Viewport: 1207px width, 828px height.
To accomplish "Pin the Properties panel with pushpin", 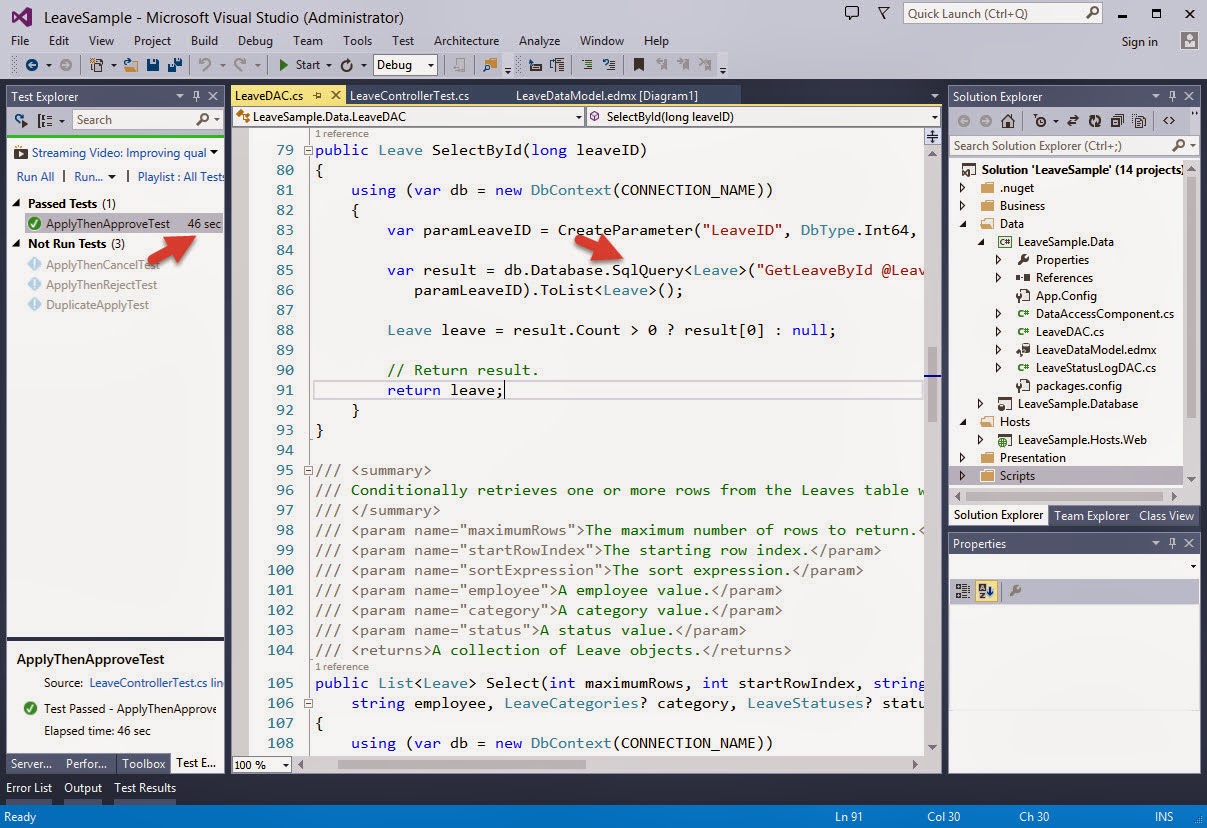I will 1172,543.
